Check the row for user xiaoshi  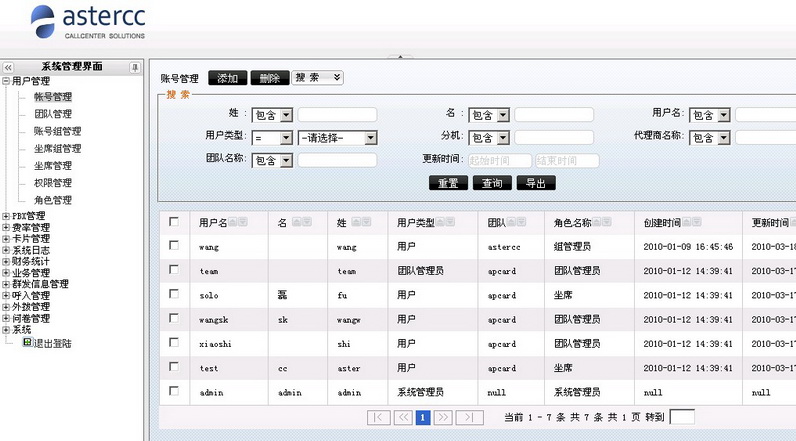[x=174, y=343]
